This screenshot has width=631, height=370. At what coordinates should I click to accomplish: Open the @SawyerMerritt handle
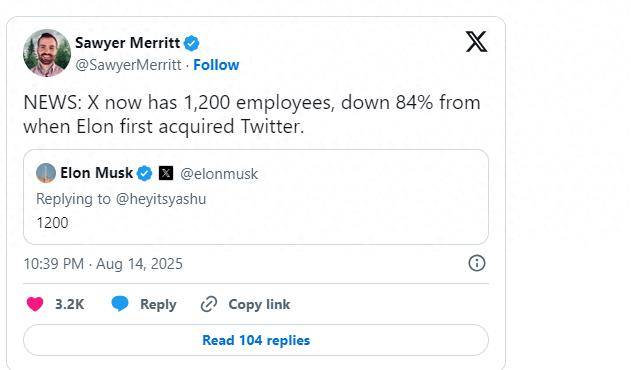click(128, 65)
